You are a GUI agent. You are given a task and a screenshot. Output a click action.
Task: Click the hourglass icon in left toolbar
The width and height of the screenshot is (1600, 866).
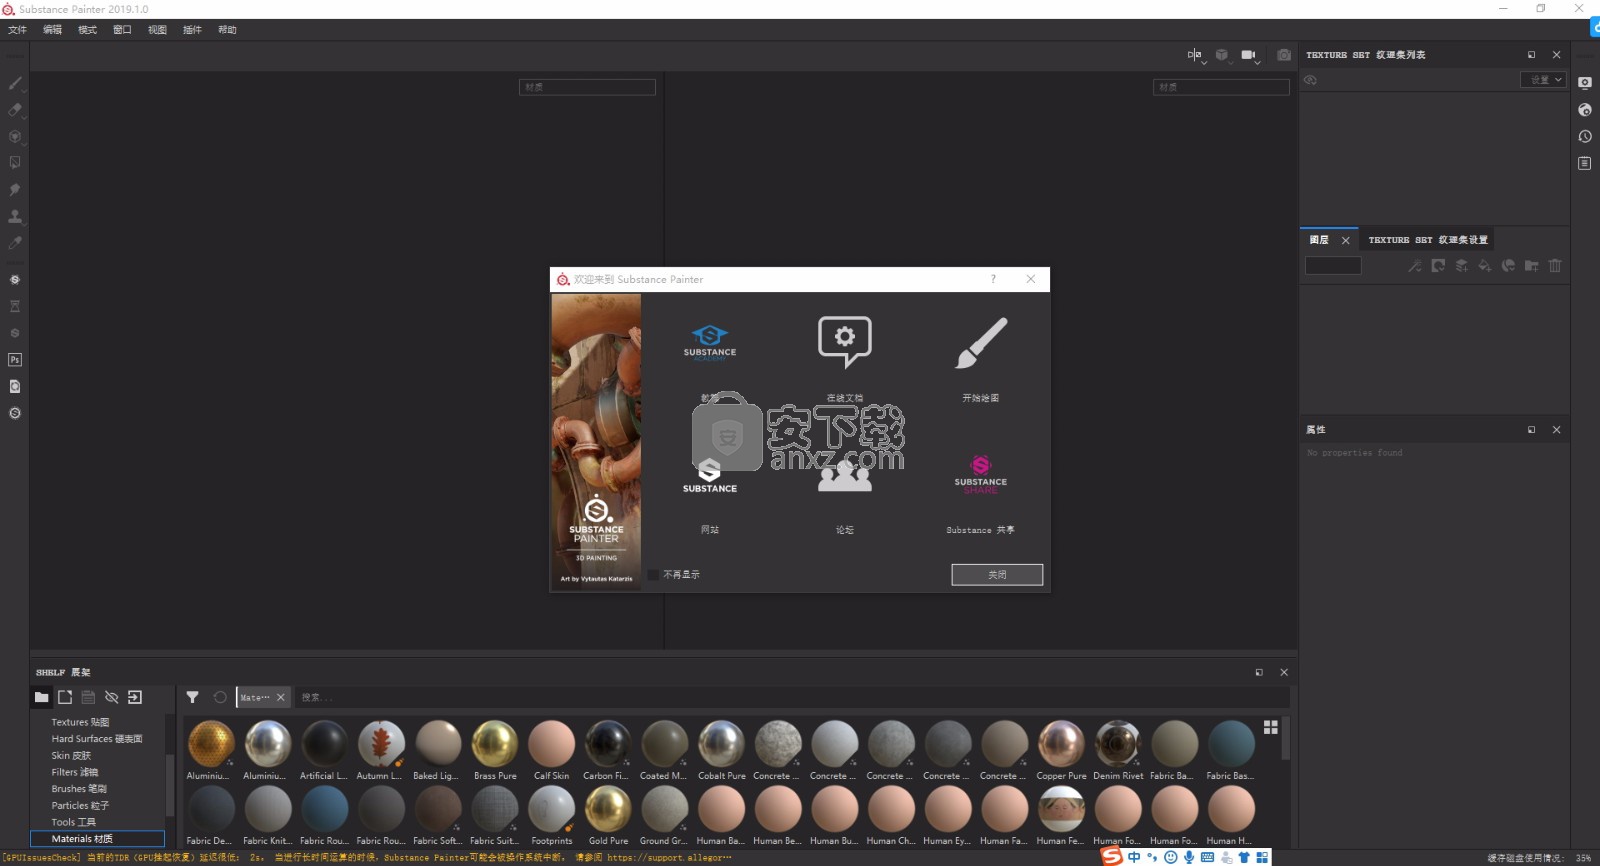pos(15,306)
